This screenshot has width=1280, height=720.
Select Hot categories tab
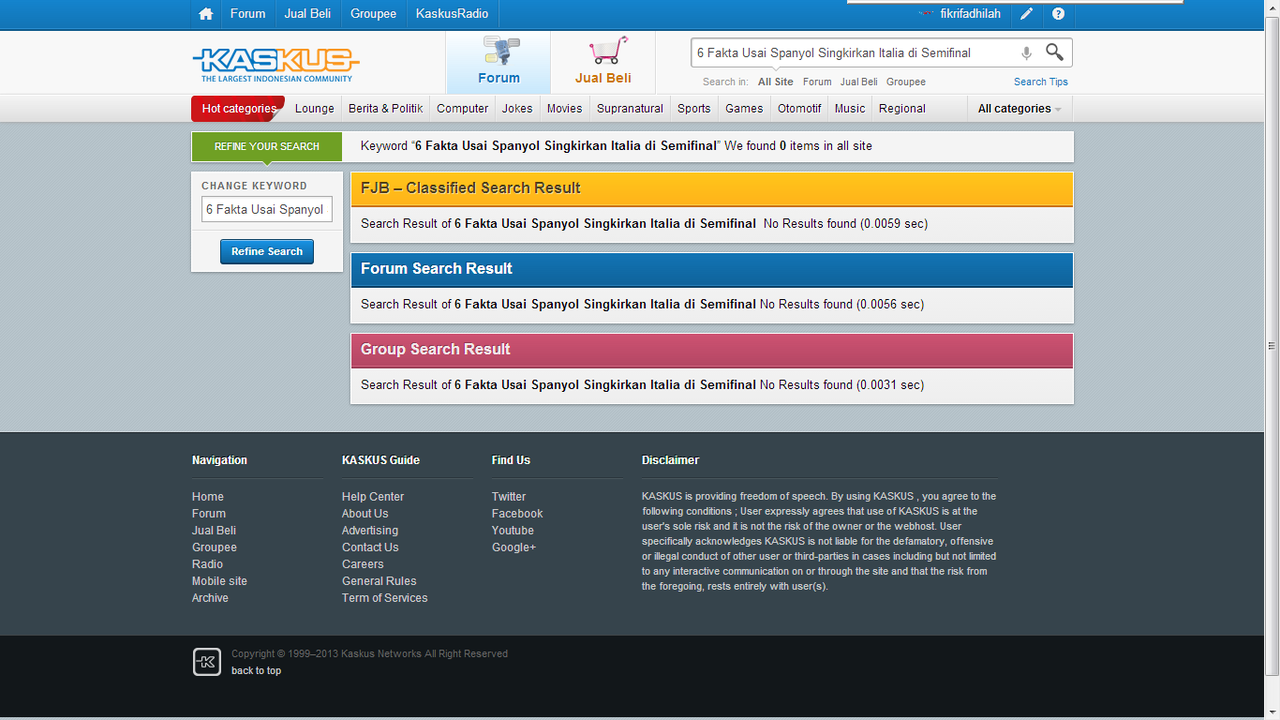click(x=239, y=109)
